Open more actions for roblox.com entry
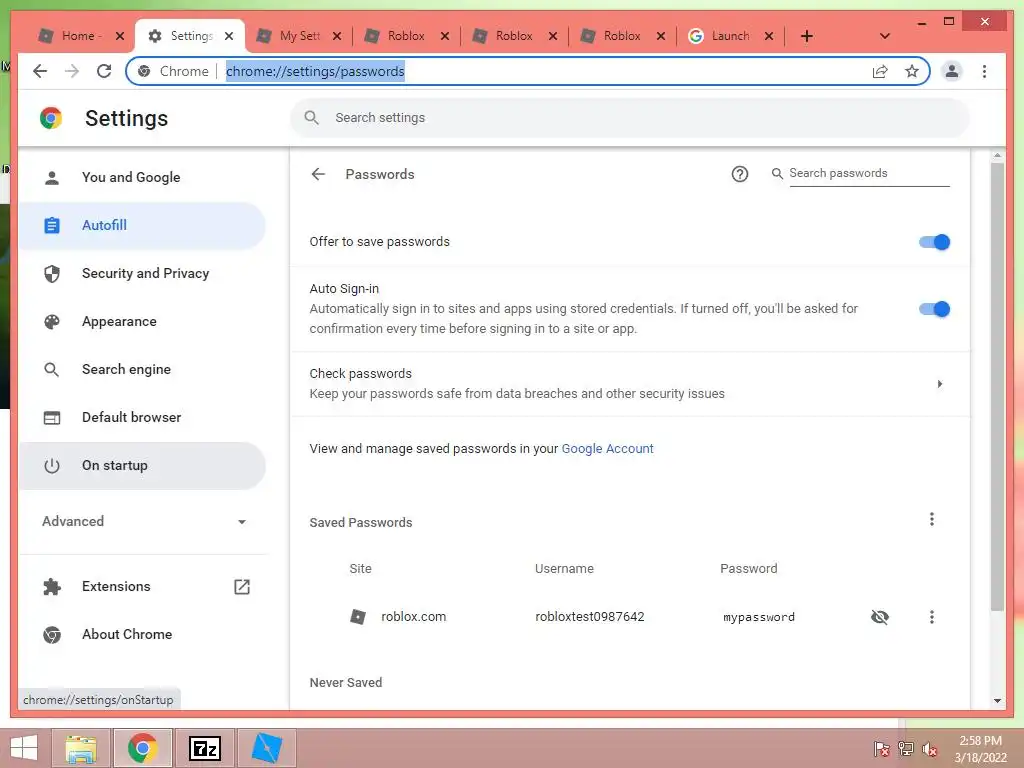 (x=931, y=616)
